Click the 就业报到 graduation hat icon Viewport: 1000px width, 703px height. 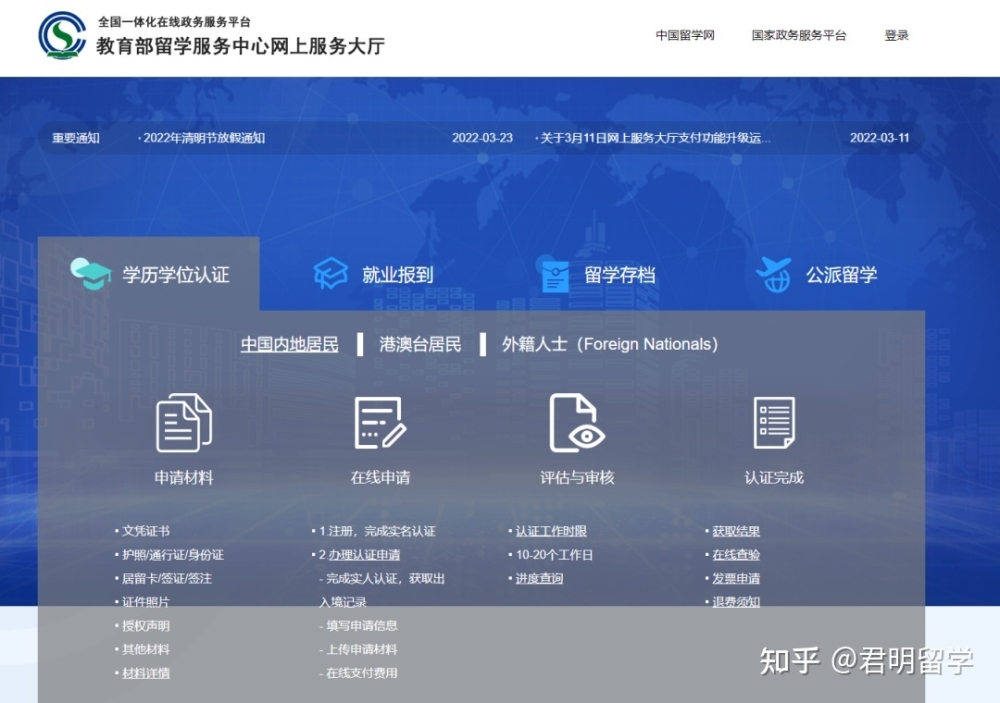330,273
